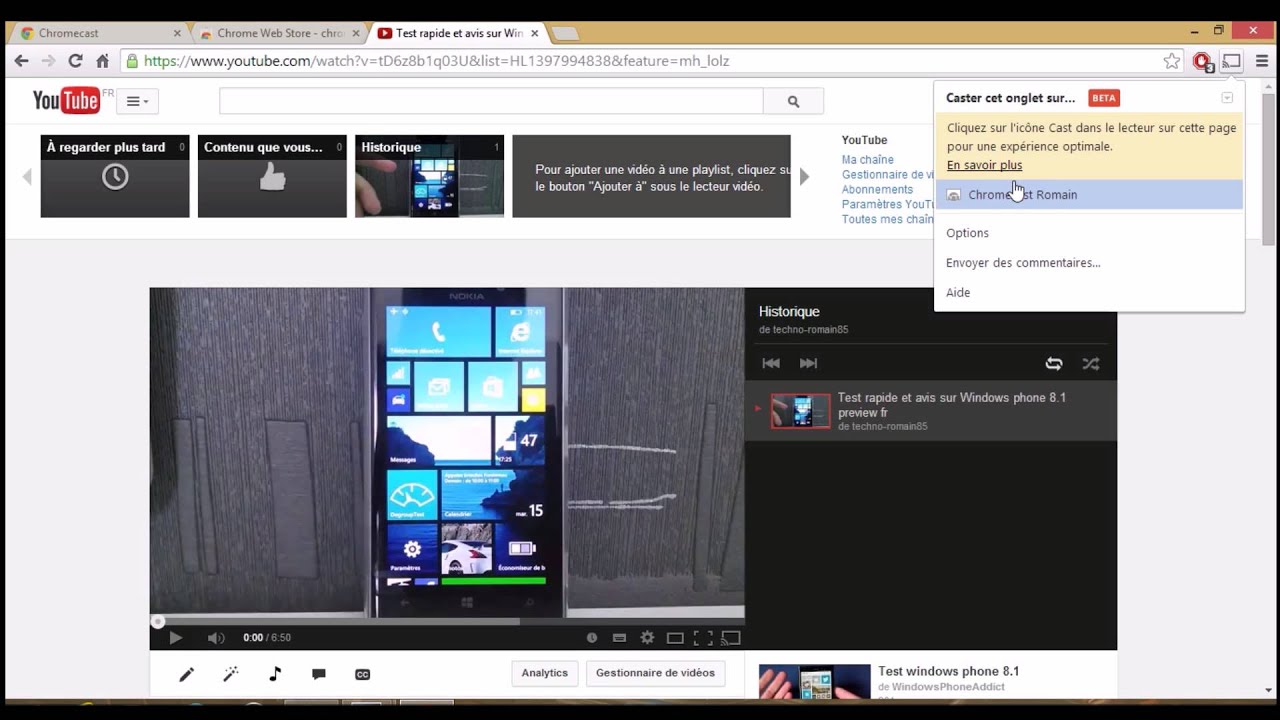Play the video
The image size is (1280, 720).
coord(175,637)
